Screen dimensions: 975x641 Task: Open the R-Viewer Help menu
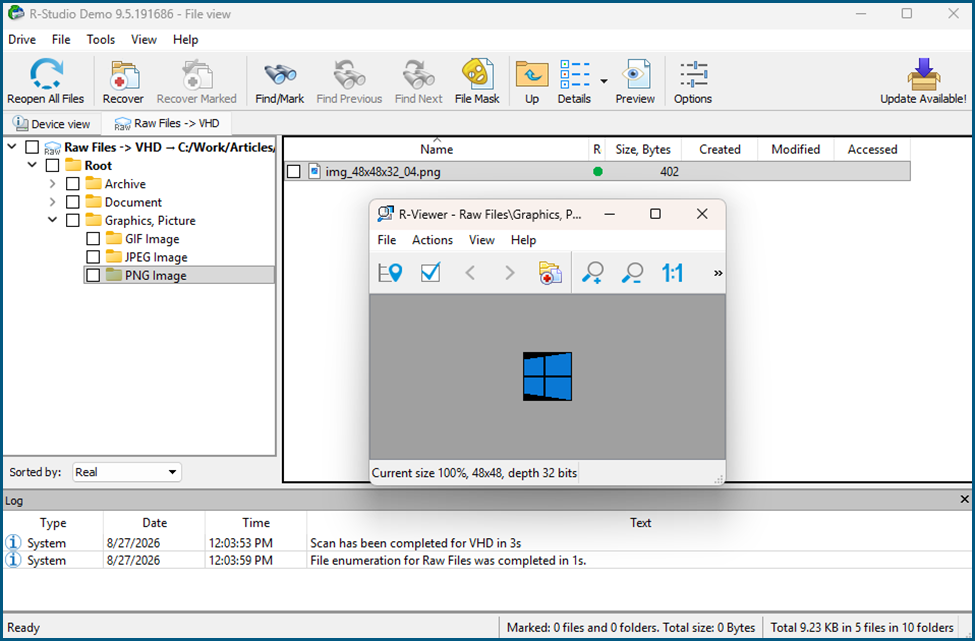click(x=524, y=240)
